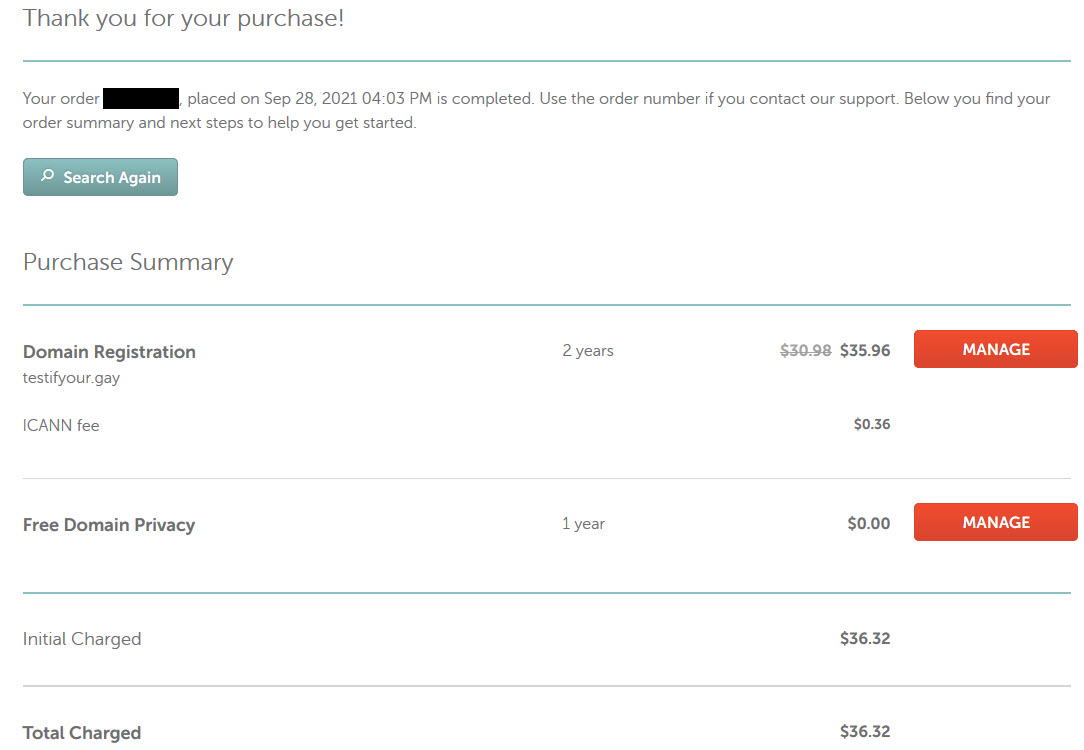The image size is (1084, 750).
Task: Click the testifyour.gay domain name
Action: tap(71, 378)
